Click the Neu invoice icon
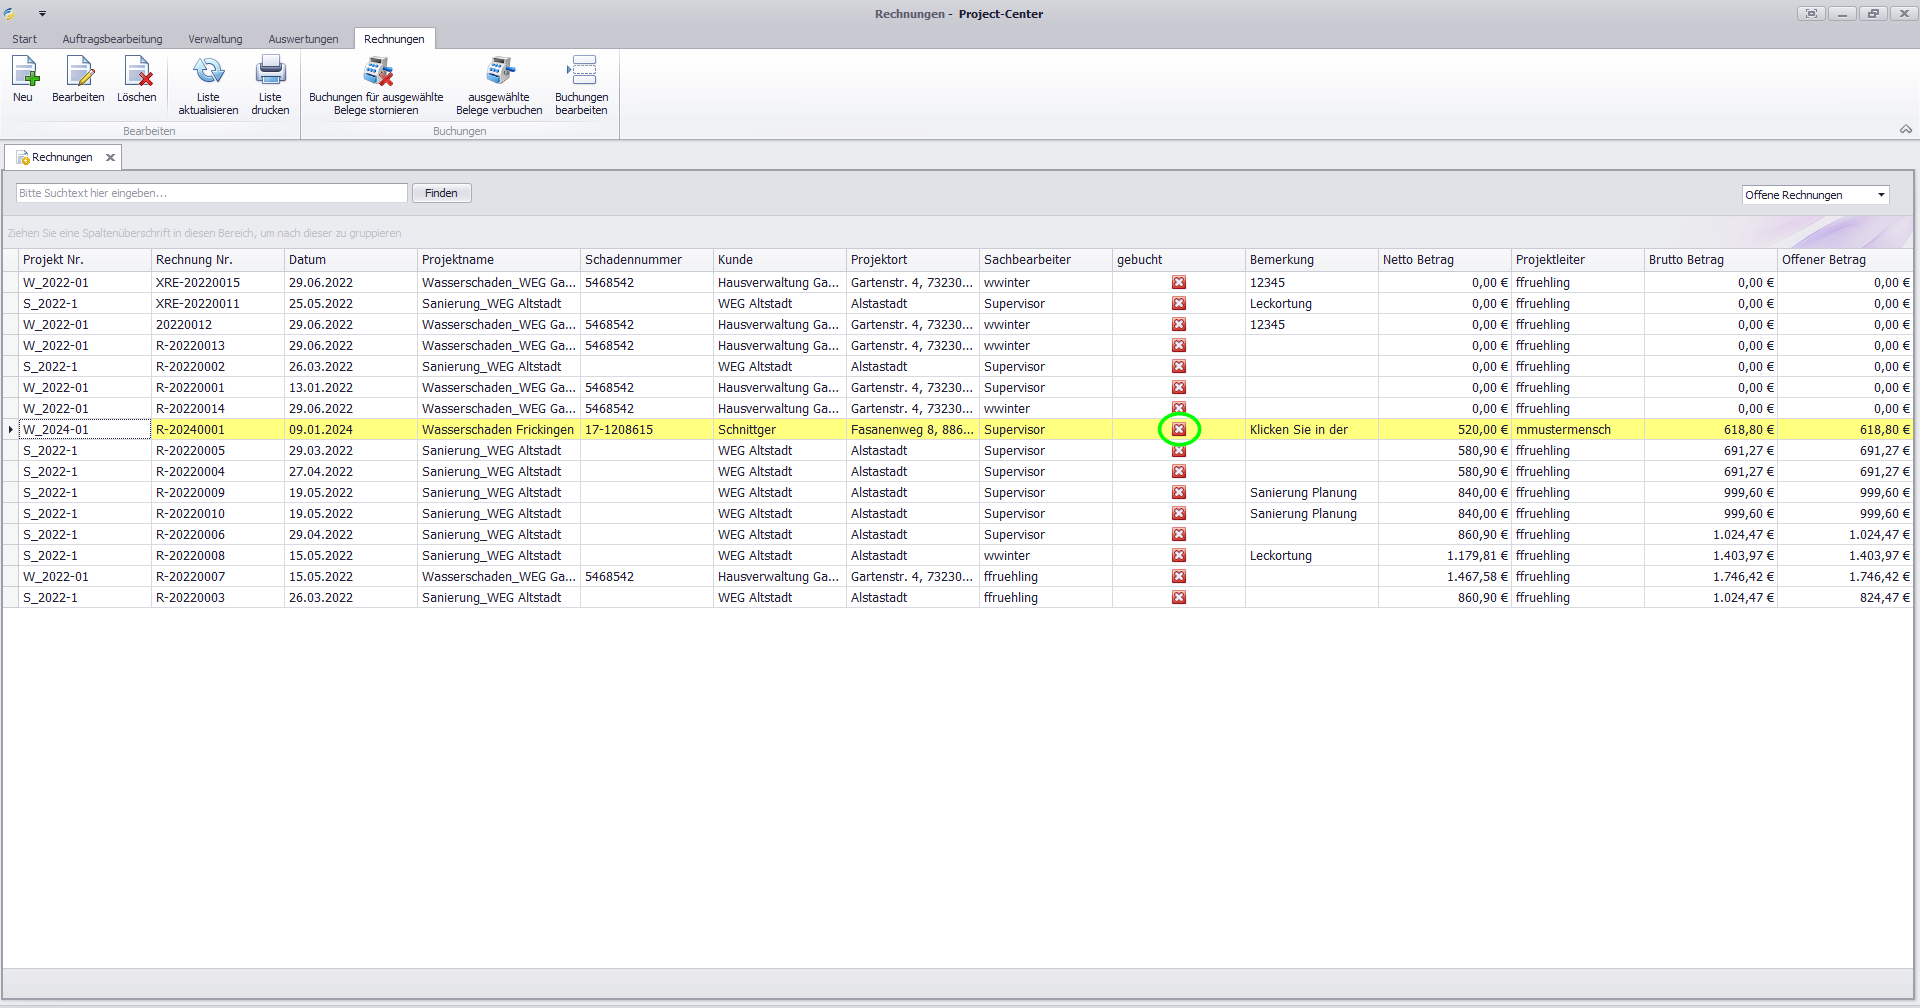1920x1008 pixels. (x=24, y=72)
